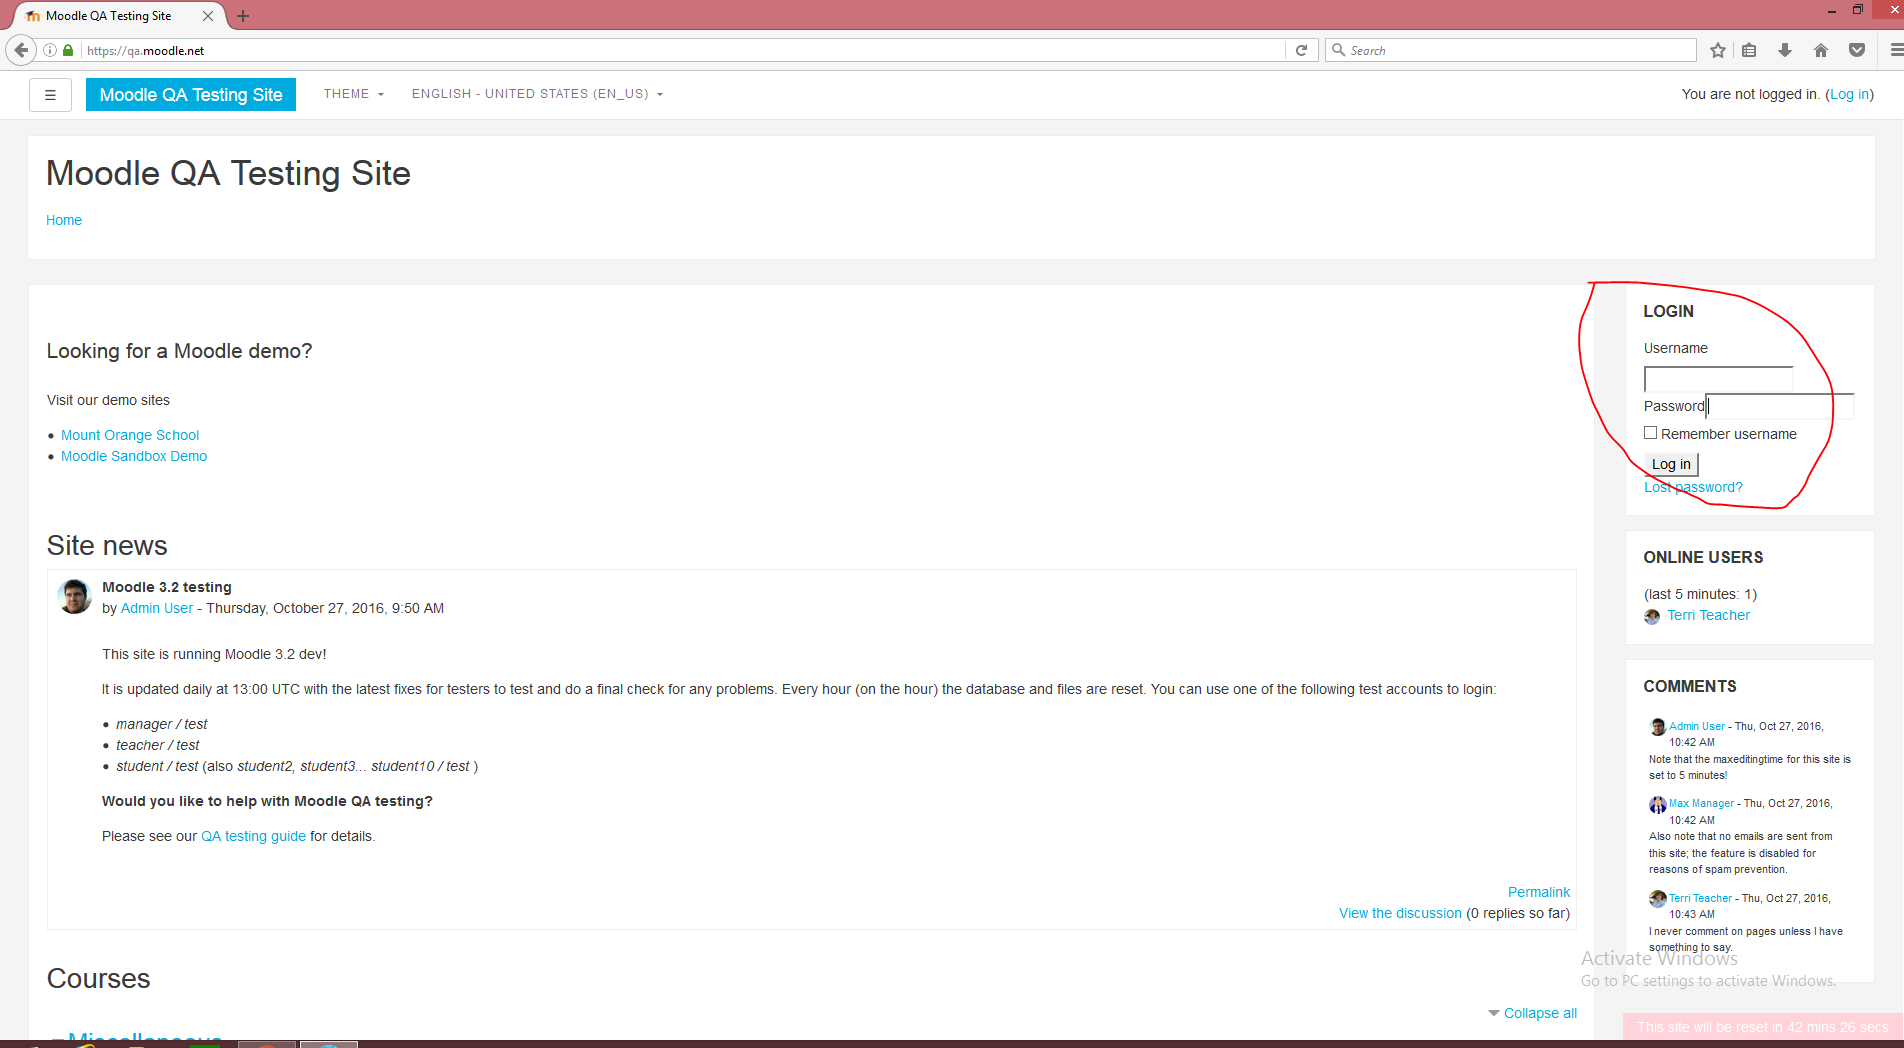Click 'manager / test' account text

tap(161, 724)
